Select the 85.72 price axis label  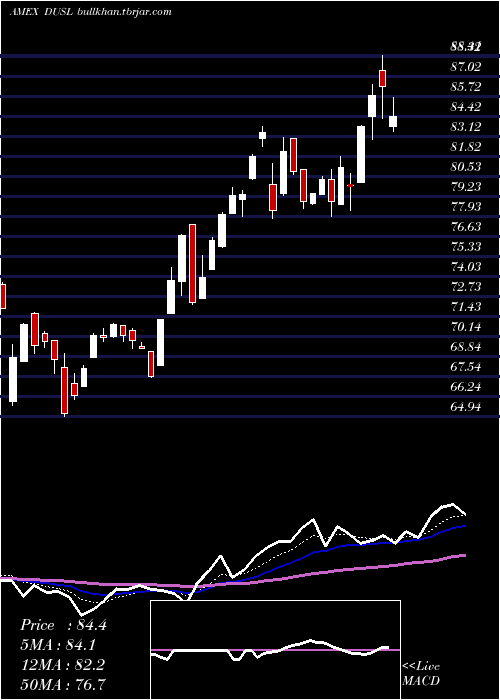pos(466,87)
